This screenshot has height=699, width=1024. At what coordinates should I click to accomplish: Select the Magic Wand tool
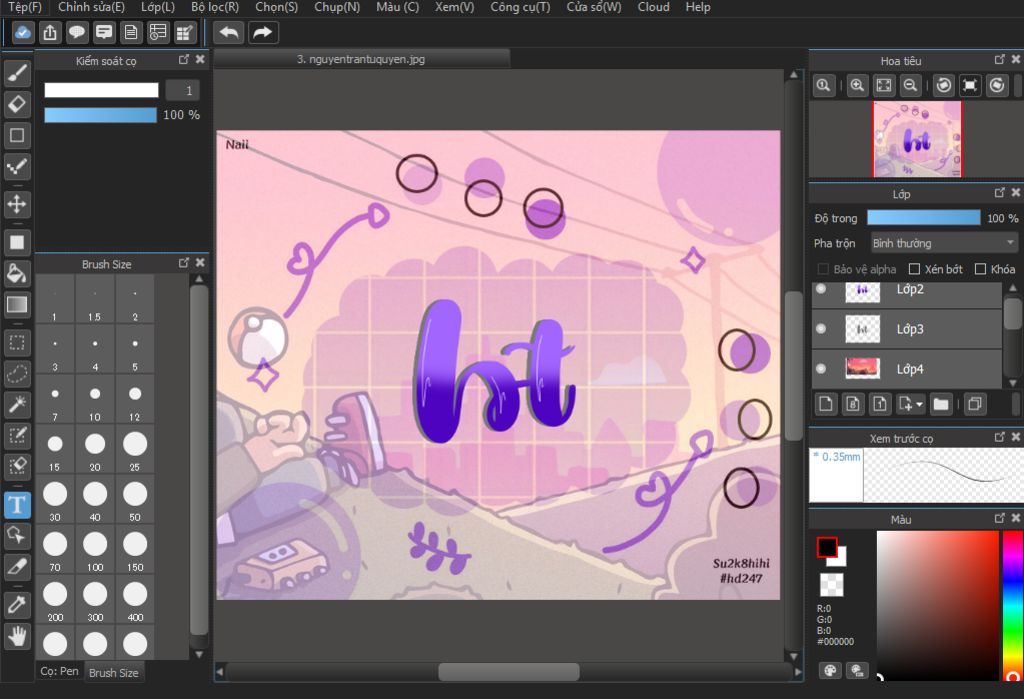coord(17,404)
